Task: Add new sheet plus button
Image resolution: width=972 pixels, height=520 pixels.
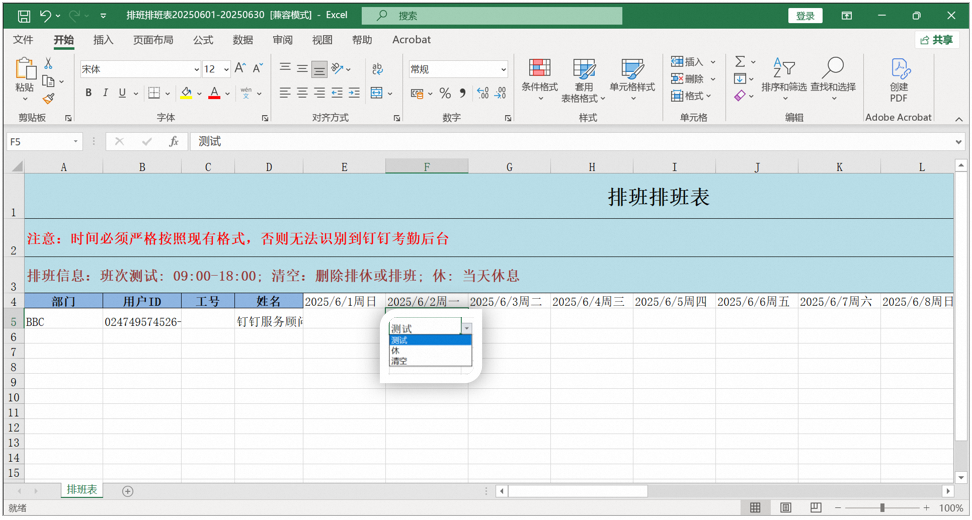Action: [x=128, y=491]
